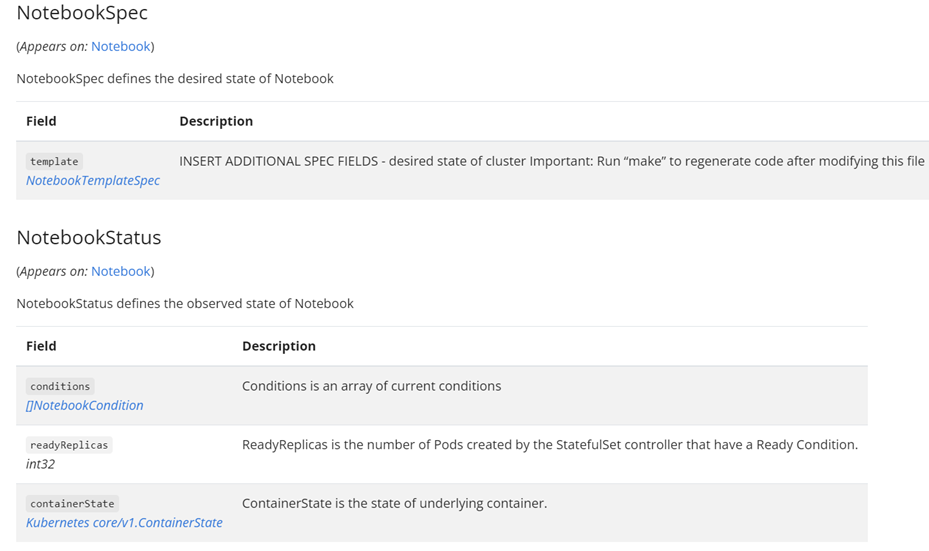Click the int32 type under readyReplicas
This screenshot has height=551, width=929.
40,464
